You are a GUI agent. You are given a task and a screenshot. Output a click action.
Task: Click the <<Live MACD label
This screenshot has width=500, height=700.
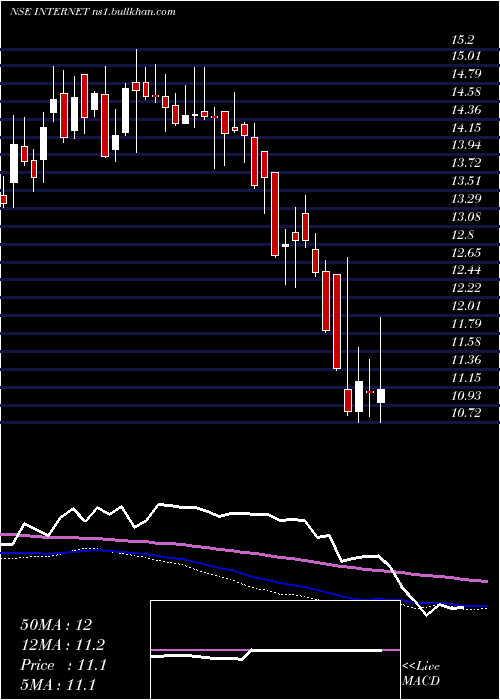(x=421, y=673)
